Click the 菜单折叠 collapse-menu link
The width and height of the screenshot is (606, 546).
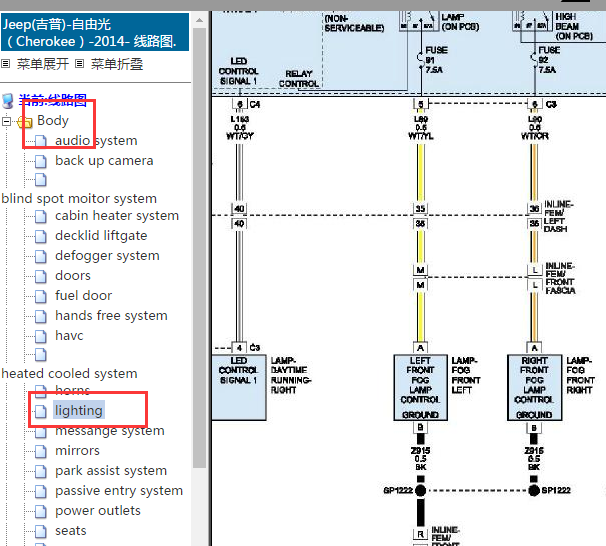(x=117, y=64)
